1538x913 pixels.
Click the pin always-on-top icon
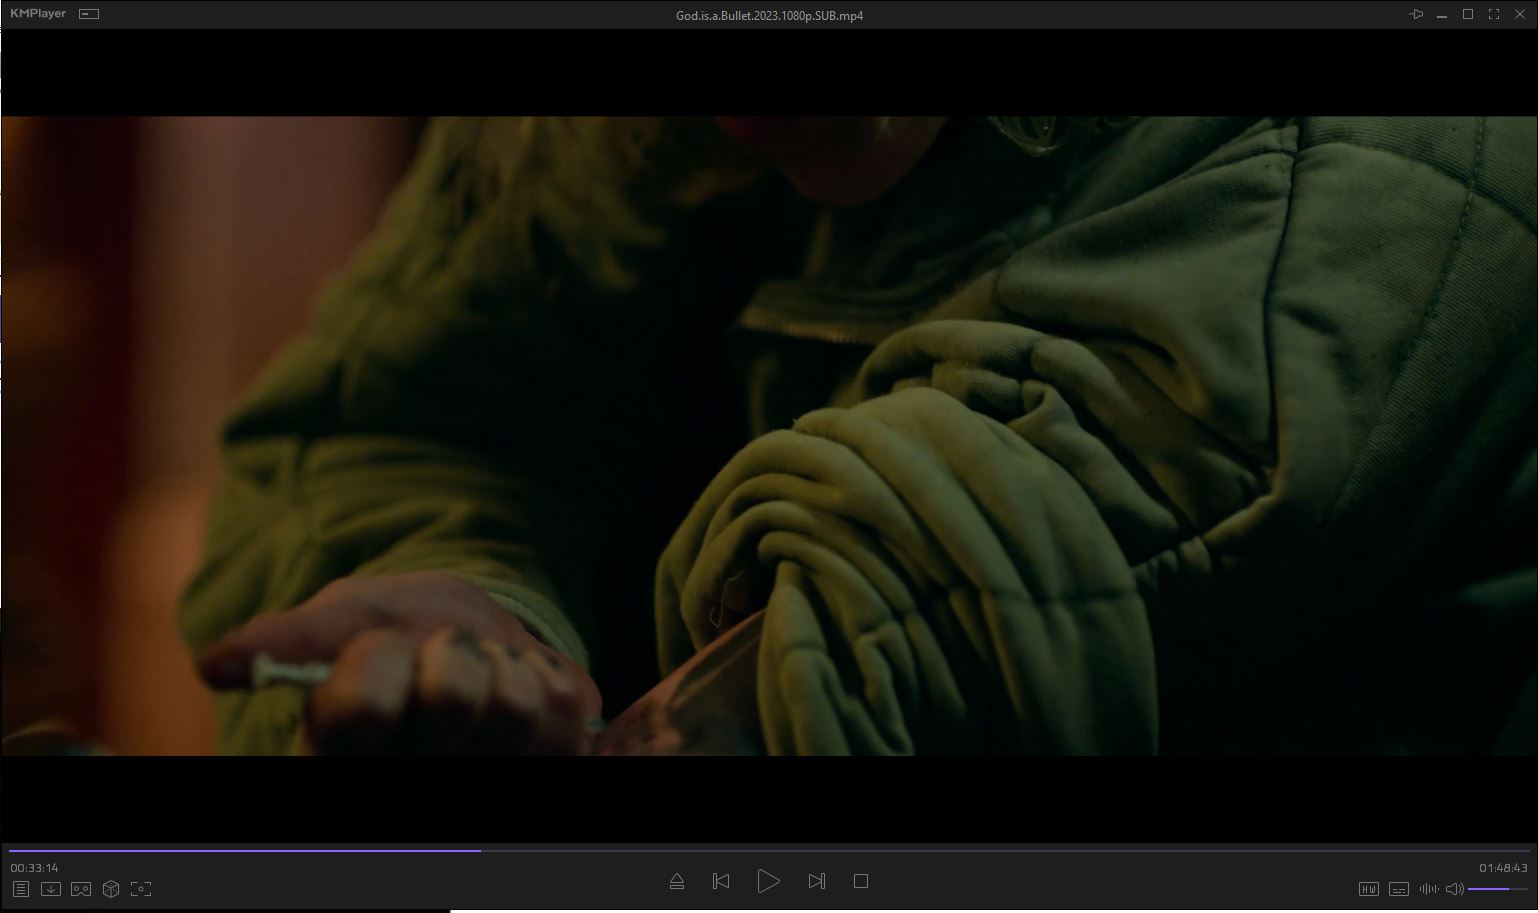1416,14
